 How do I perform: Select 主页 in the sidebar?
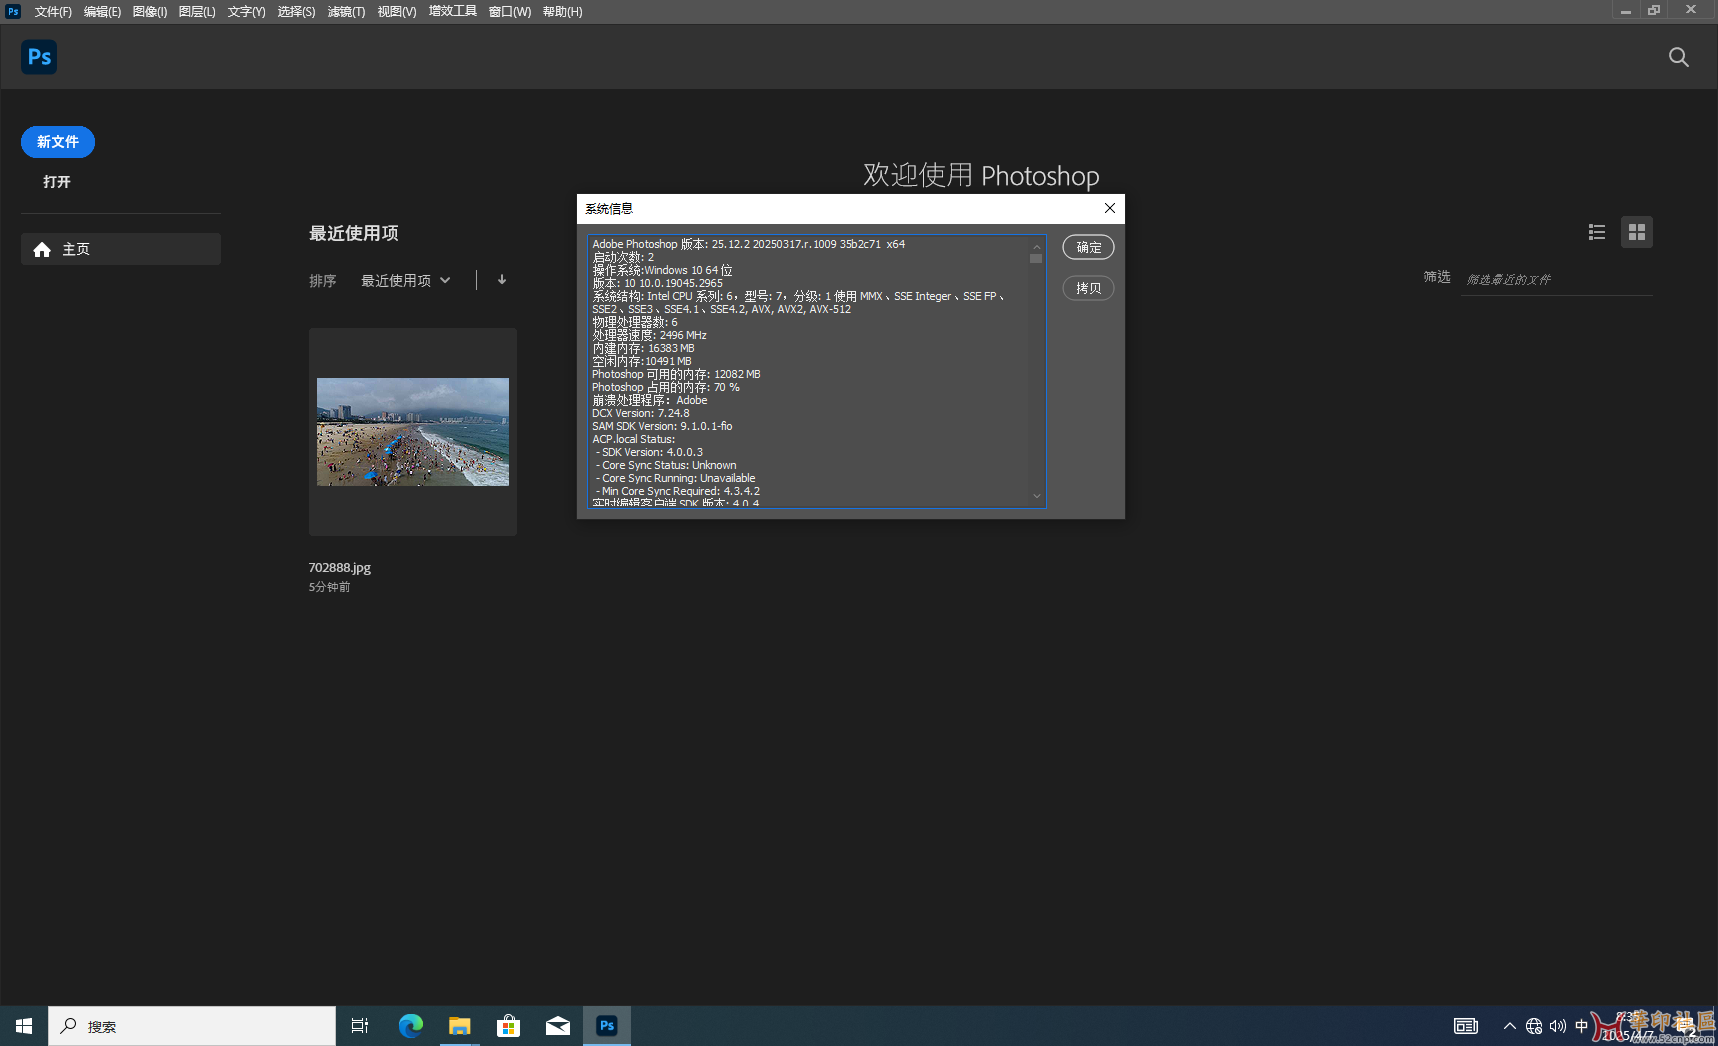(x=121, y=249)
